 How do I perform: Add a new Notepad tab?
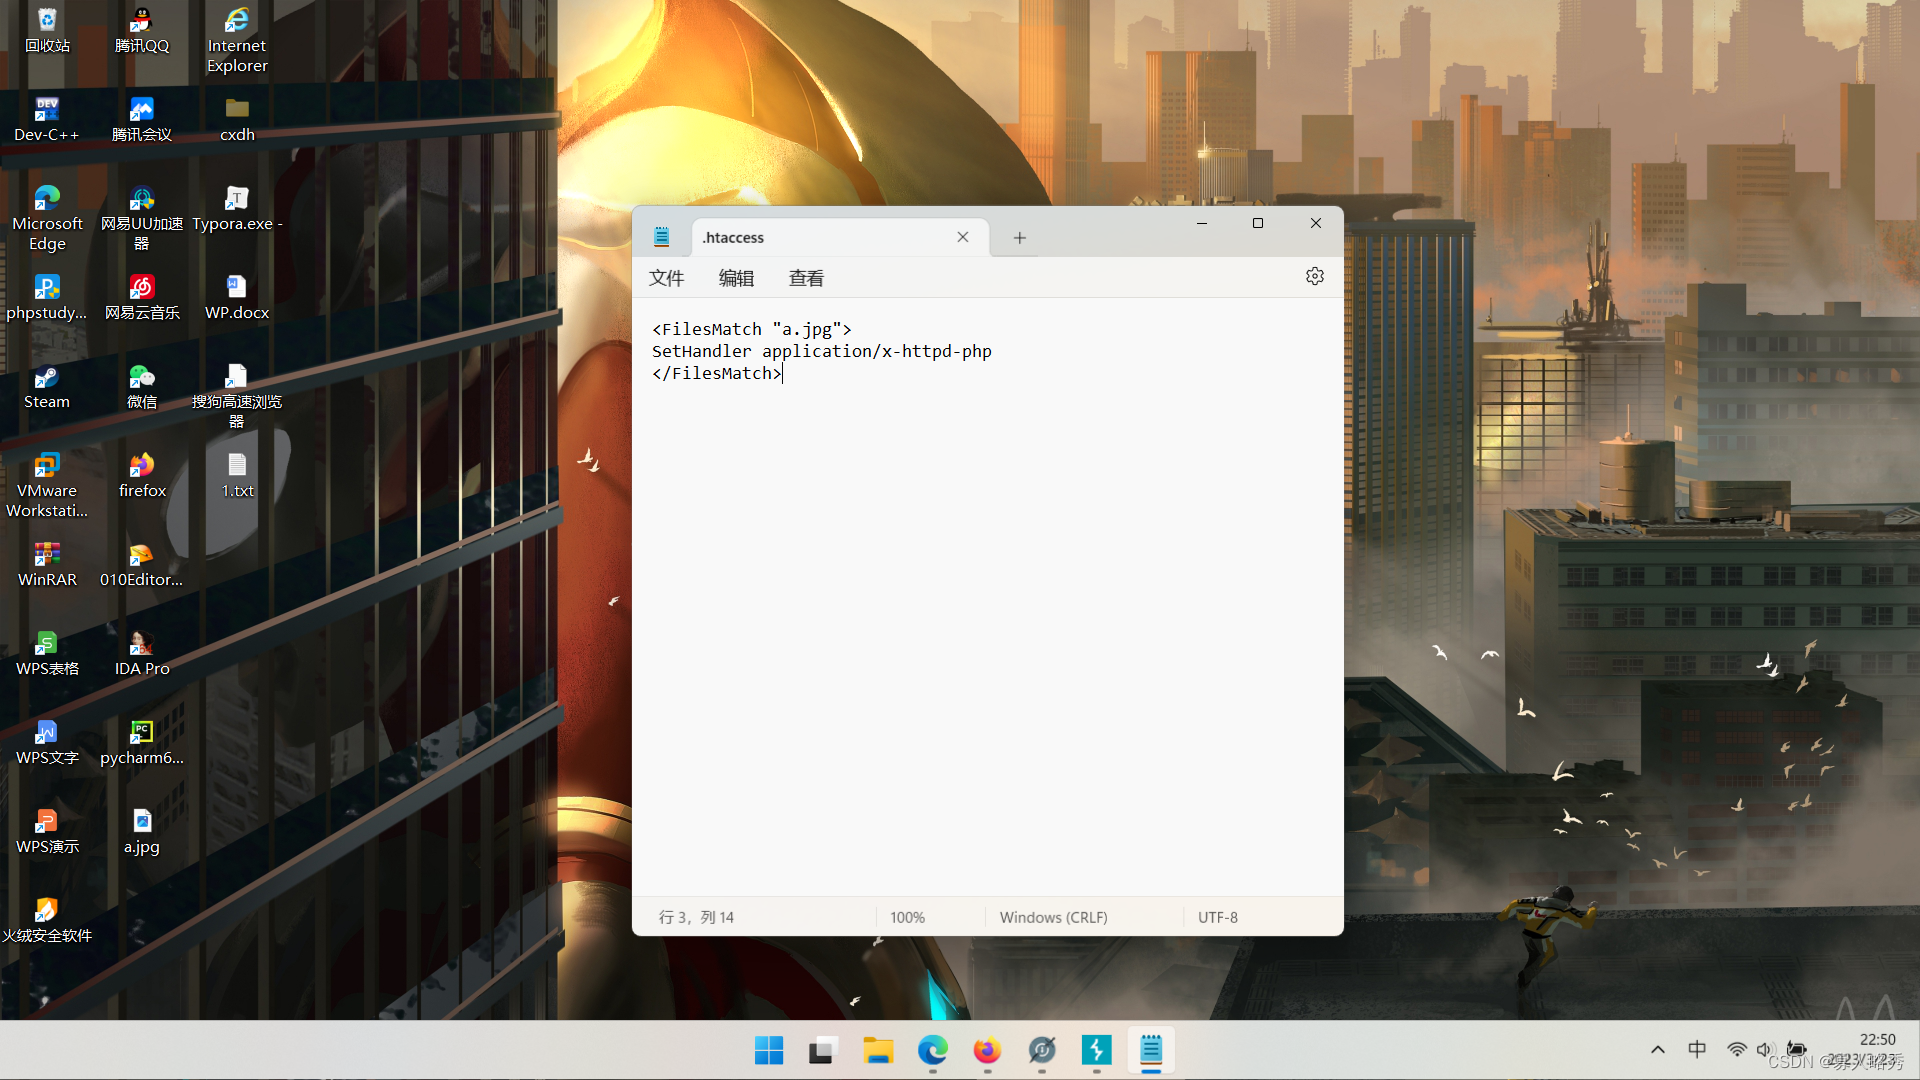click(1019, 238)
